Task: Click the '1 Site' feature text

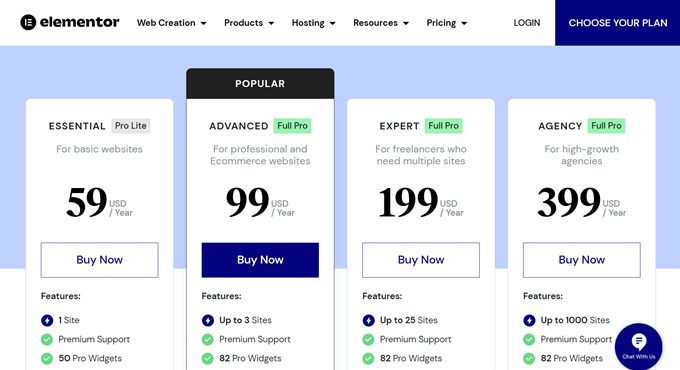Action: (x=69, y=321)
